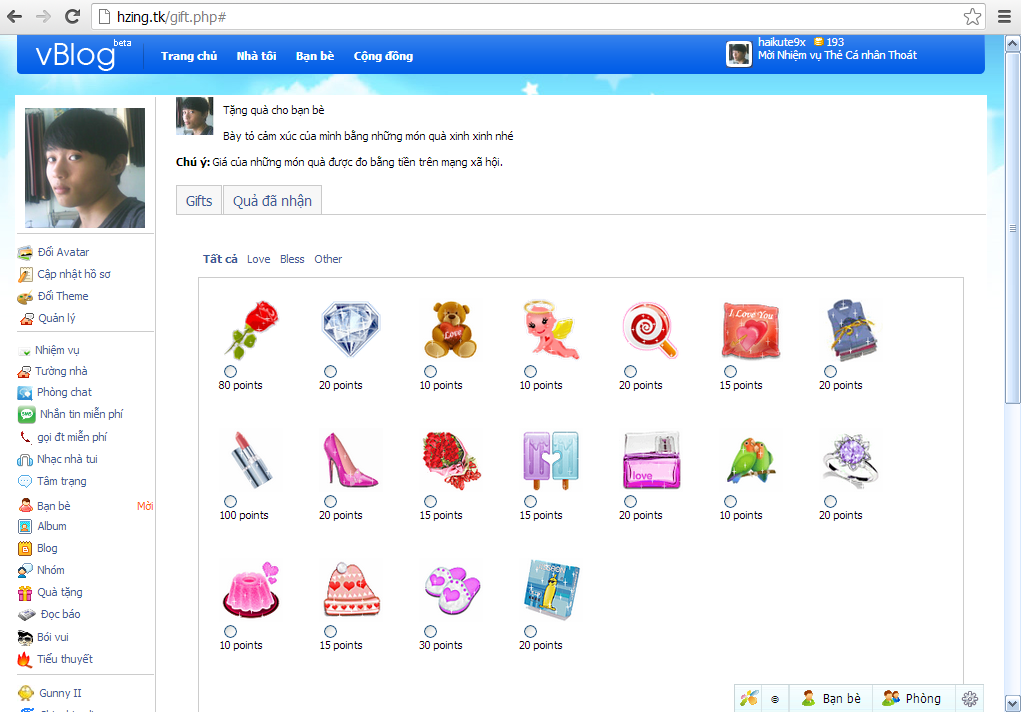The width and height of the screenshot is (1024, 712).
Task: Filter gifts by Bless category
Action: (292, 259)
